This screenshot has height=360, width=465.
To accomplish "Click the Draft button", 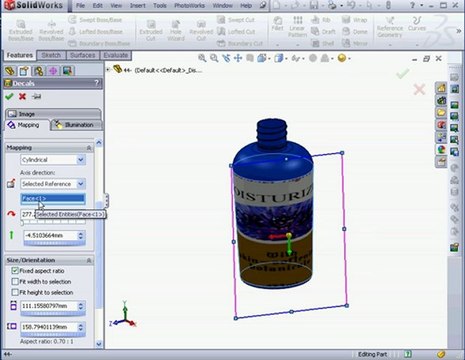I will click(x=323, y=32).
